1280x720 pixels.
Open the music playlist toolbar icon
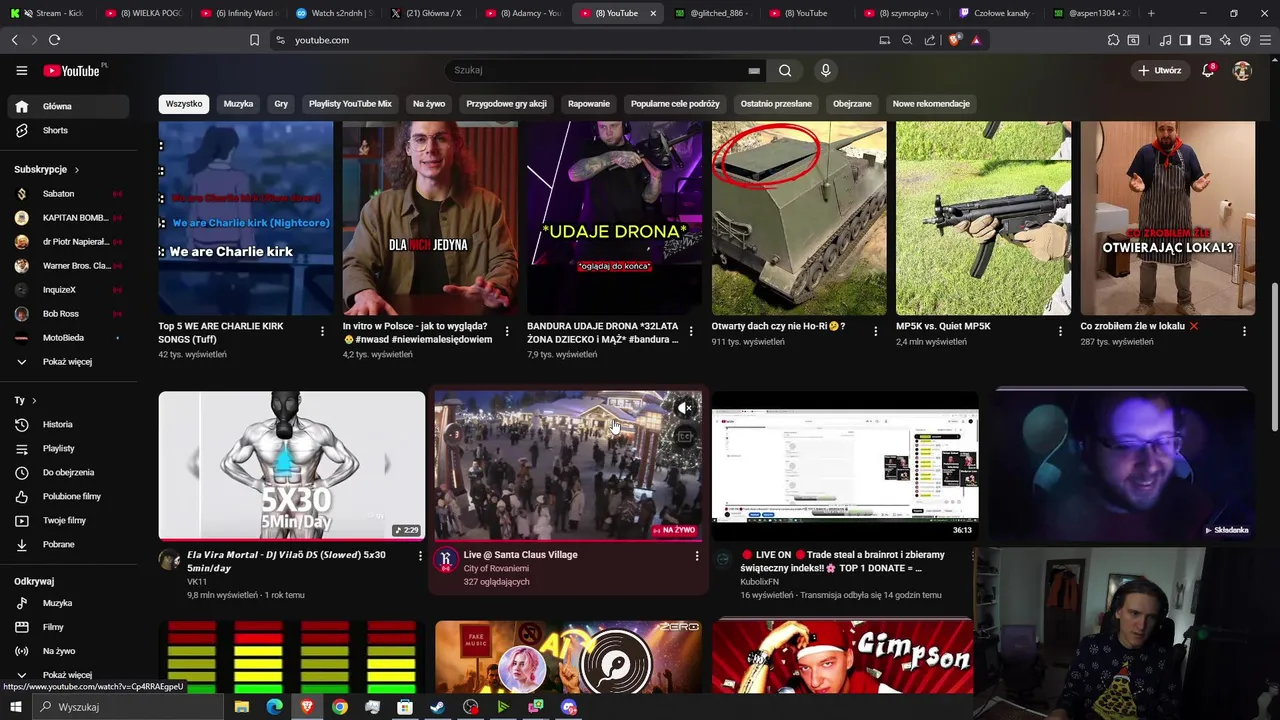1165,40
